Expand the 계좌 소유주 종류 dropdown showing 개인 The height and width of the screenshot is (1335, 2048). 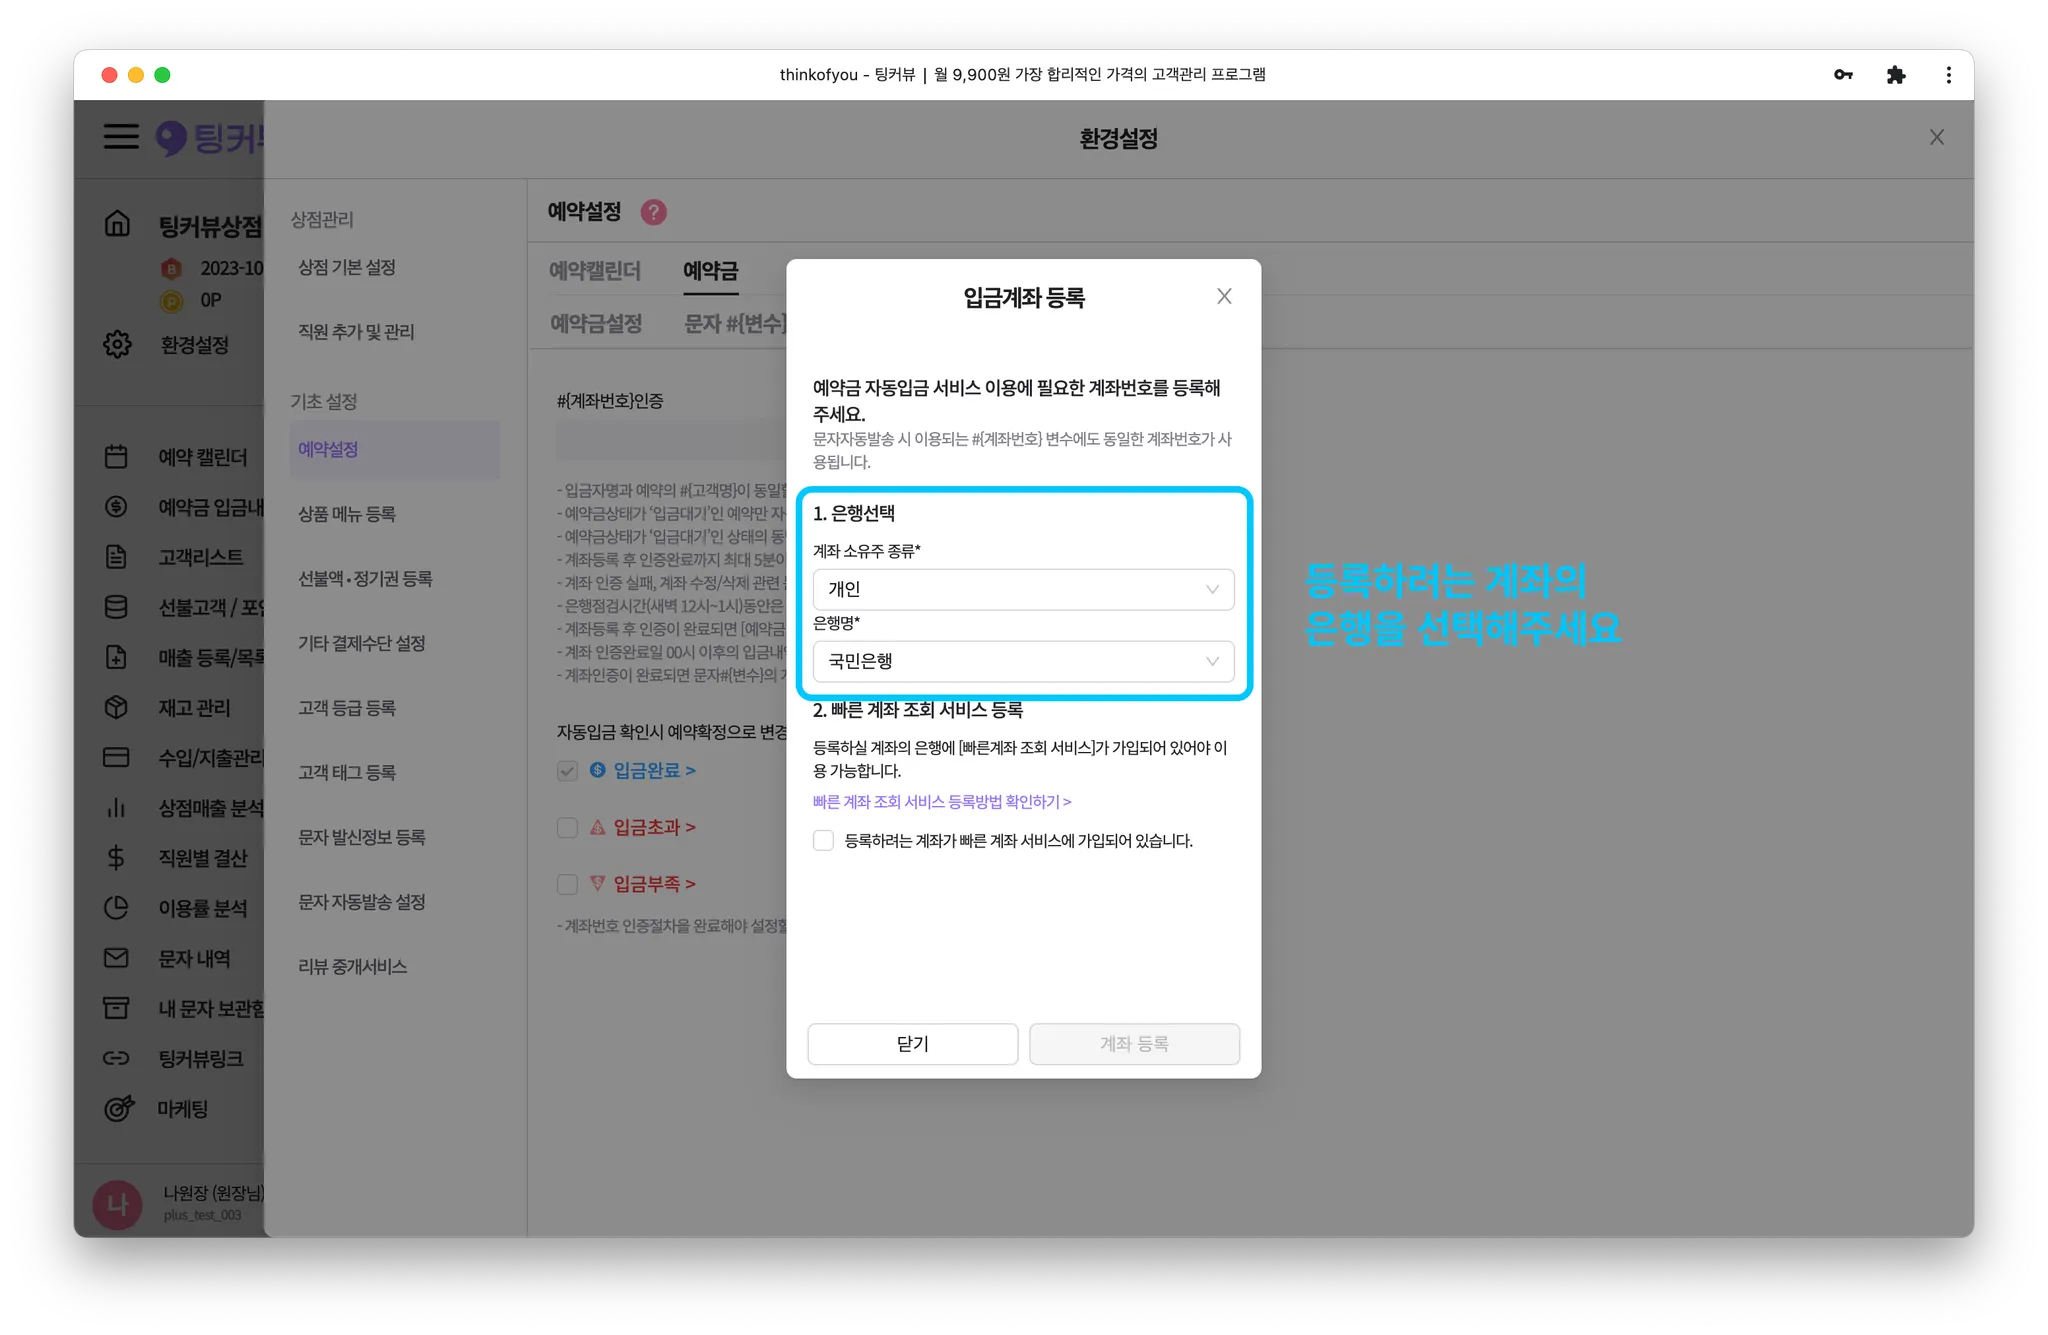tap(1023, 589)
